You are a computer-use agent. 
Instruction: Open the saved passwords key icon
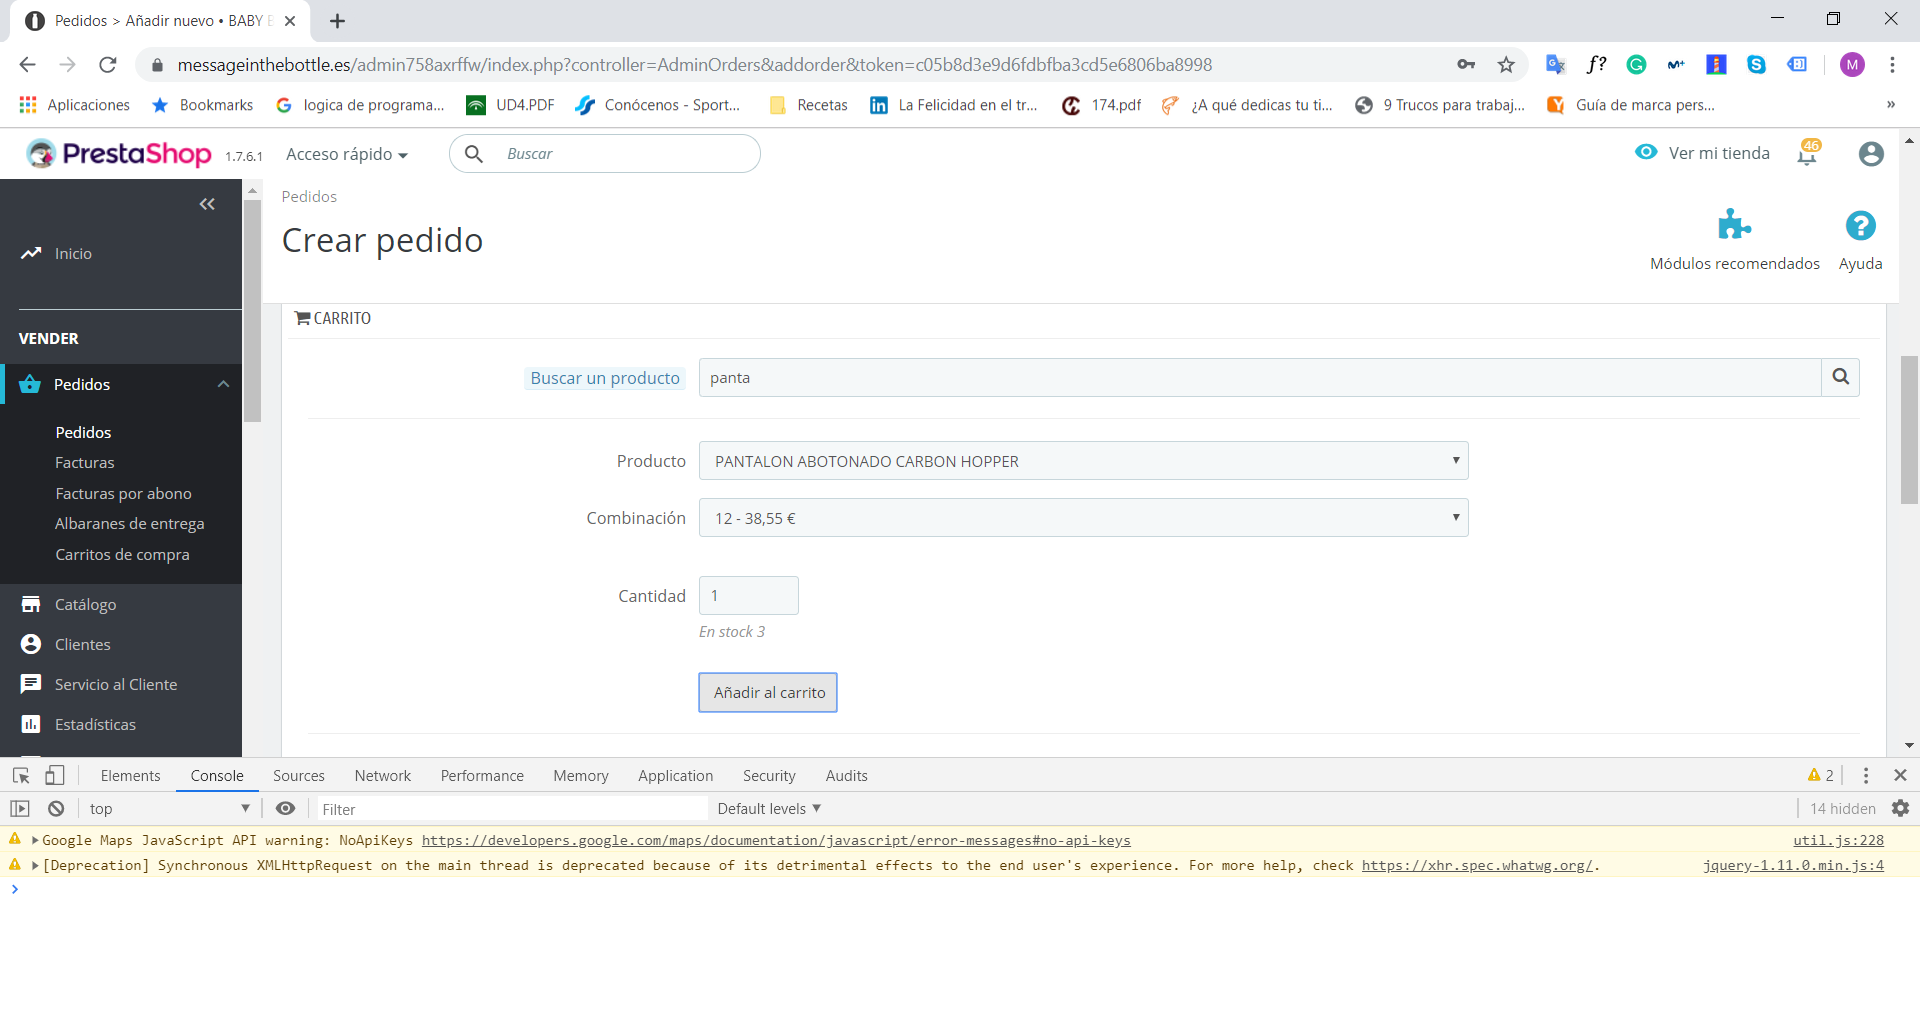[x=1466, y=65]
